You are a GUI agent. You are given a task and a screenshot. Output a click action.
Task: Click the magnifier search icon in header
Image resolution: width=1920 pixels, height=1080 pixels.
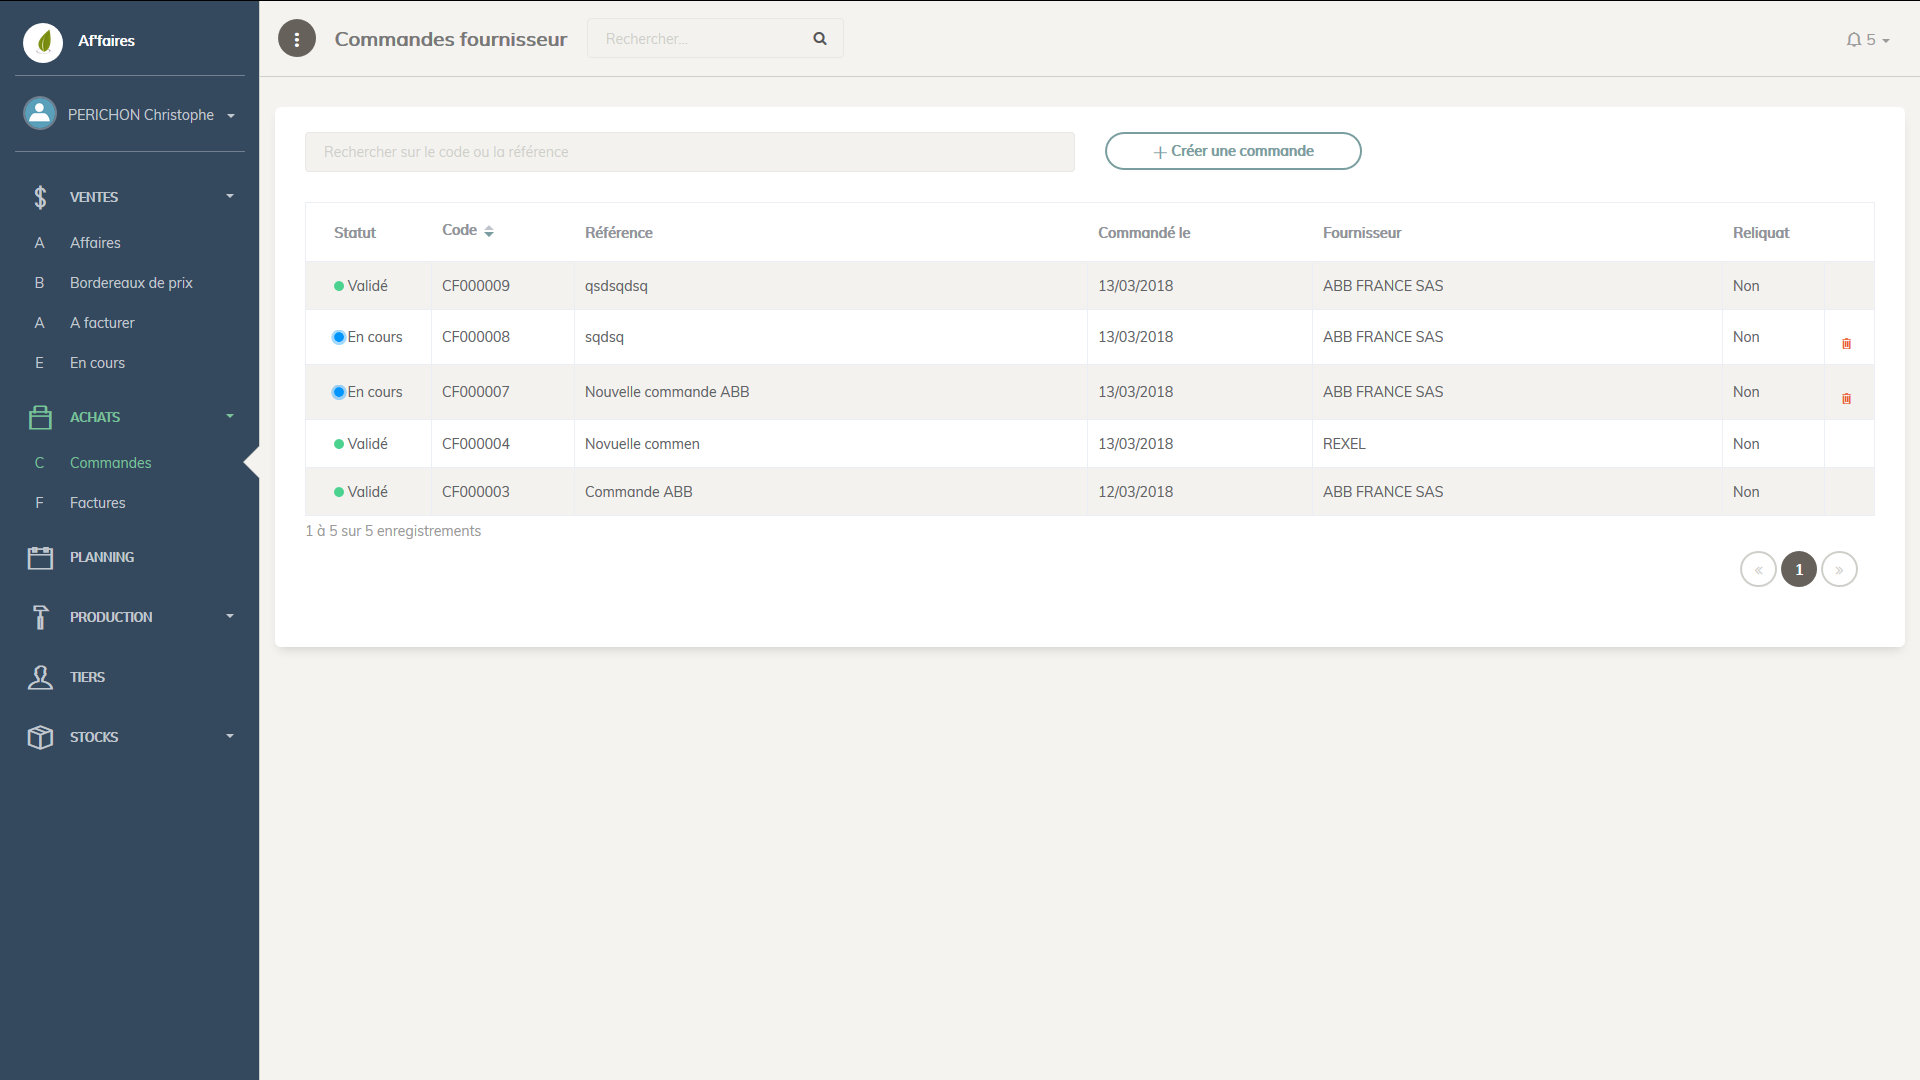[x=820, y=39]
